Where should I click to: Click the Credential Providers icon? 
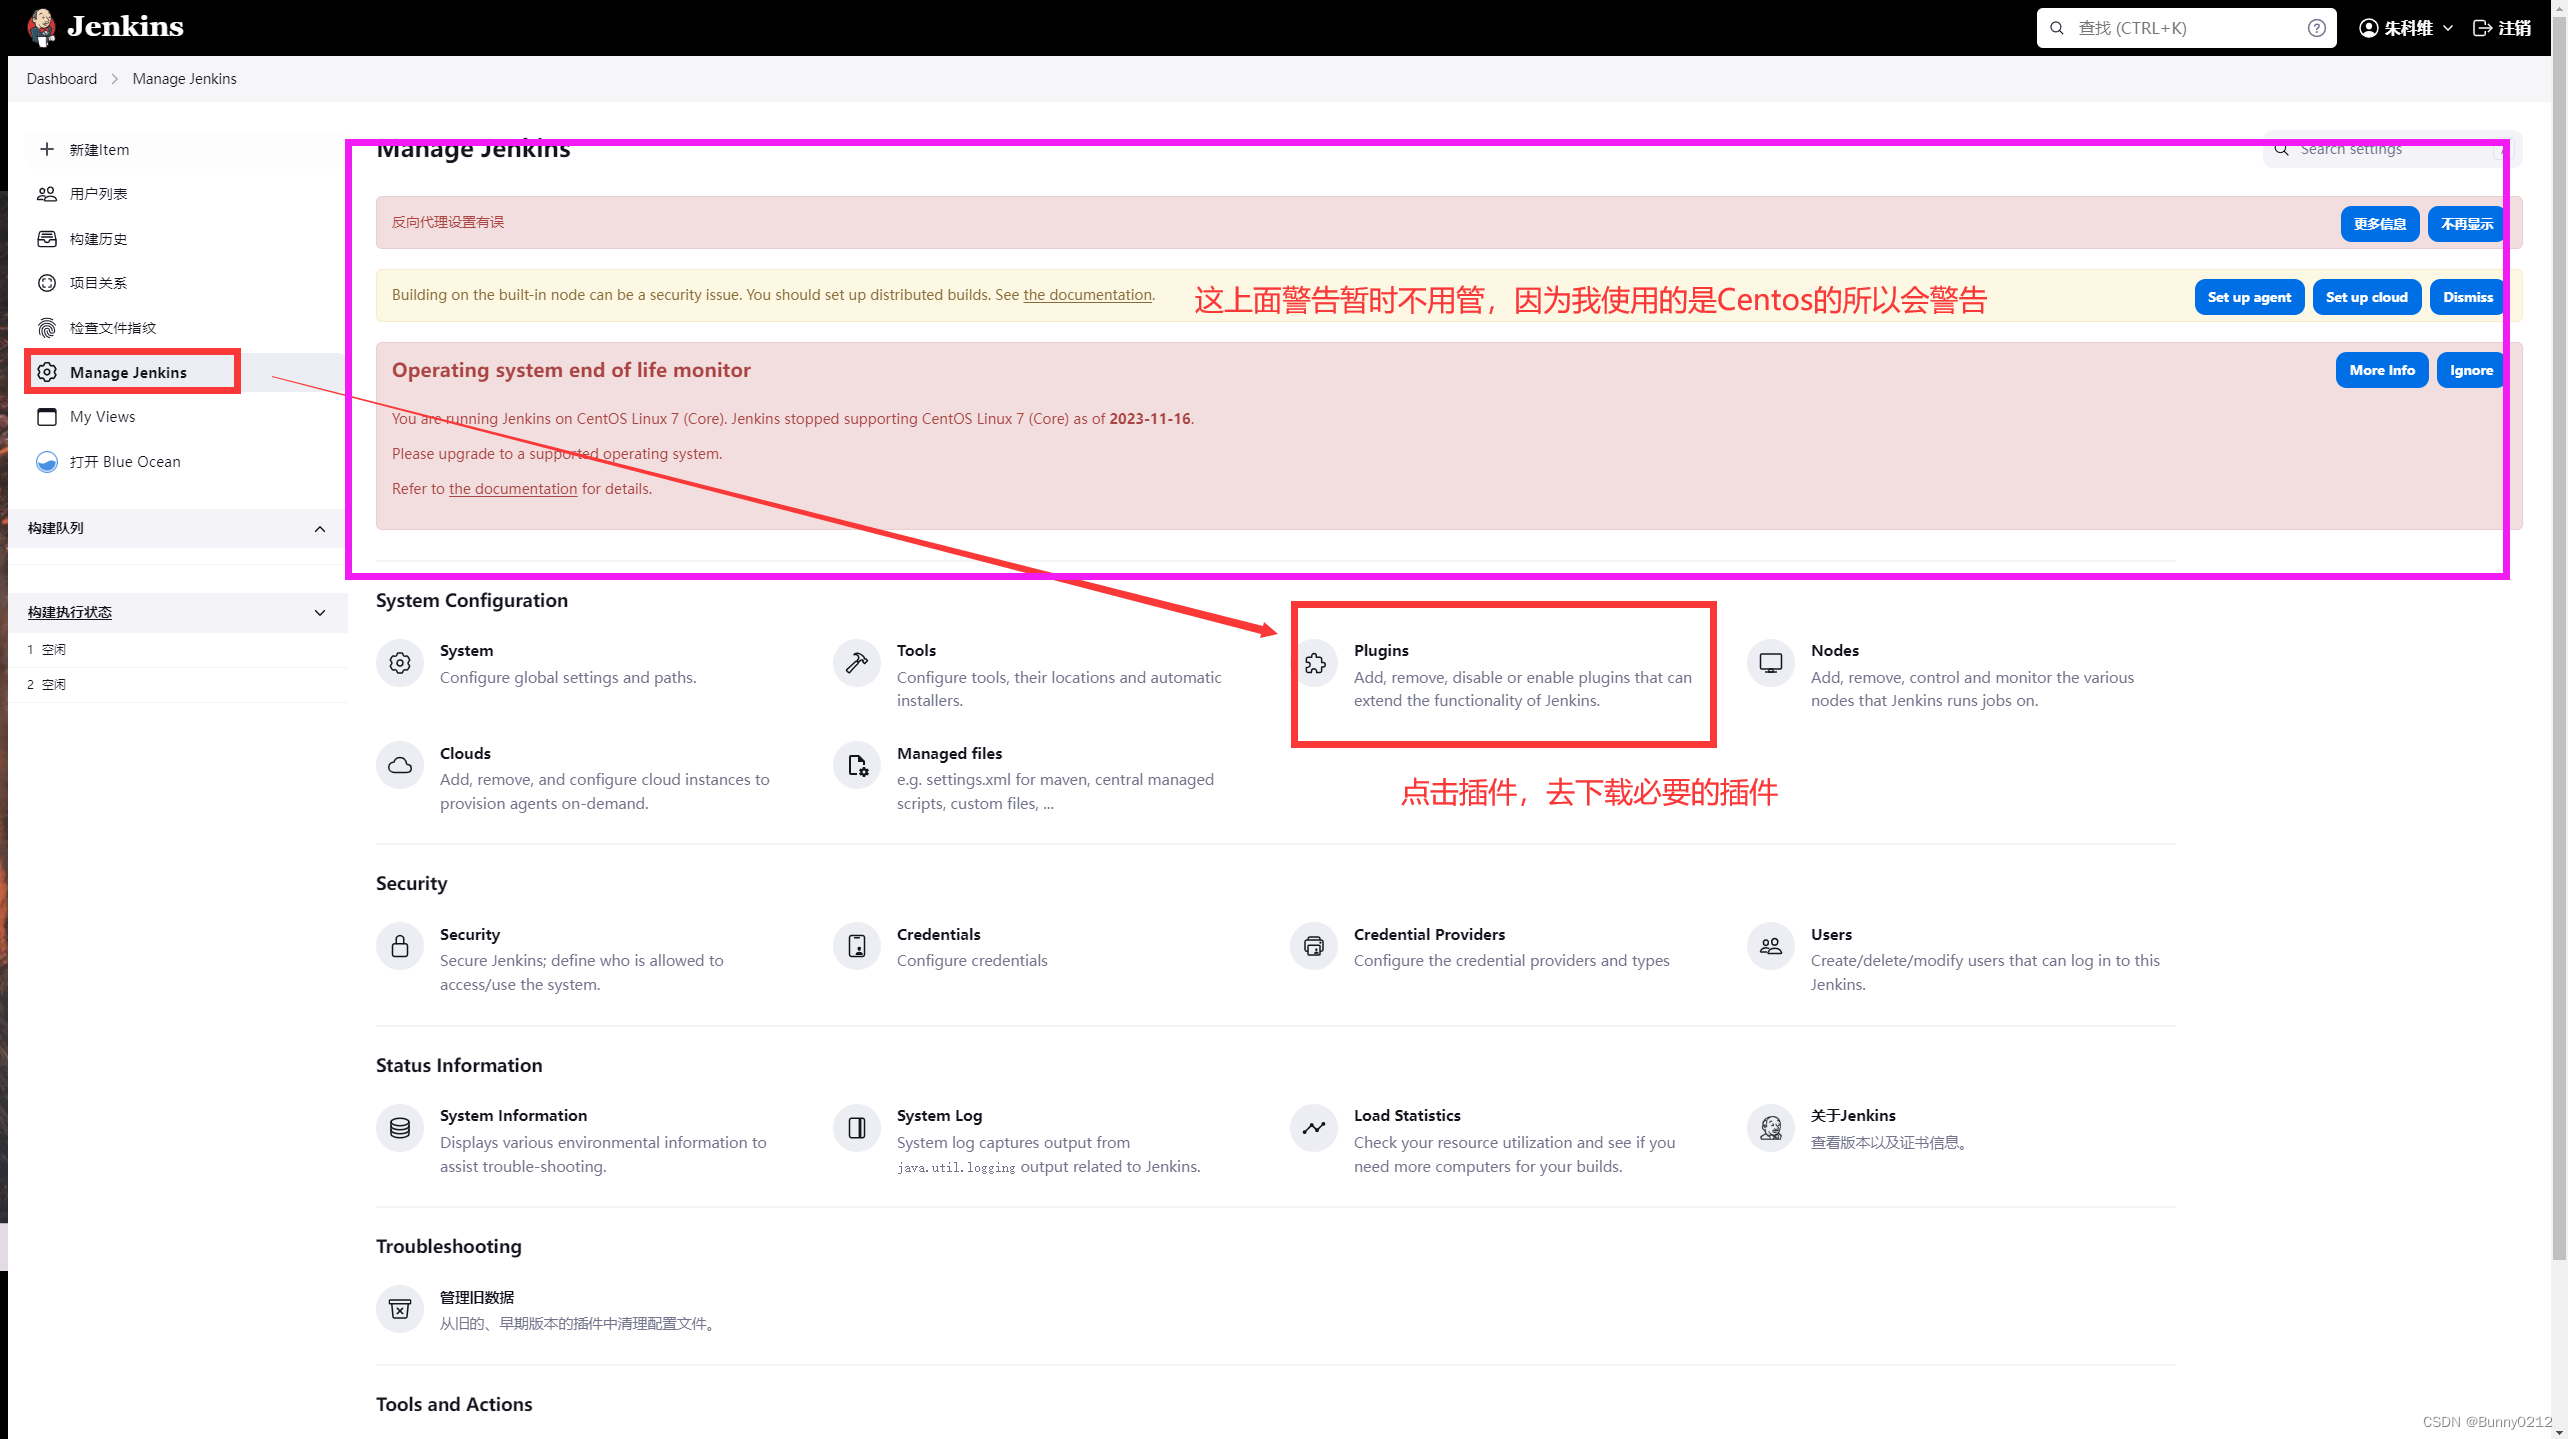point(1314,946)
